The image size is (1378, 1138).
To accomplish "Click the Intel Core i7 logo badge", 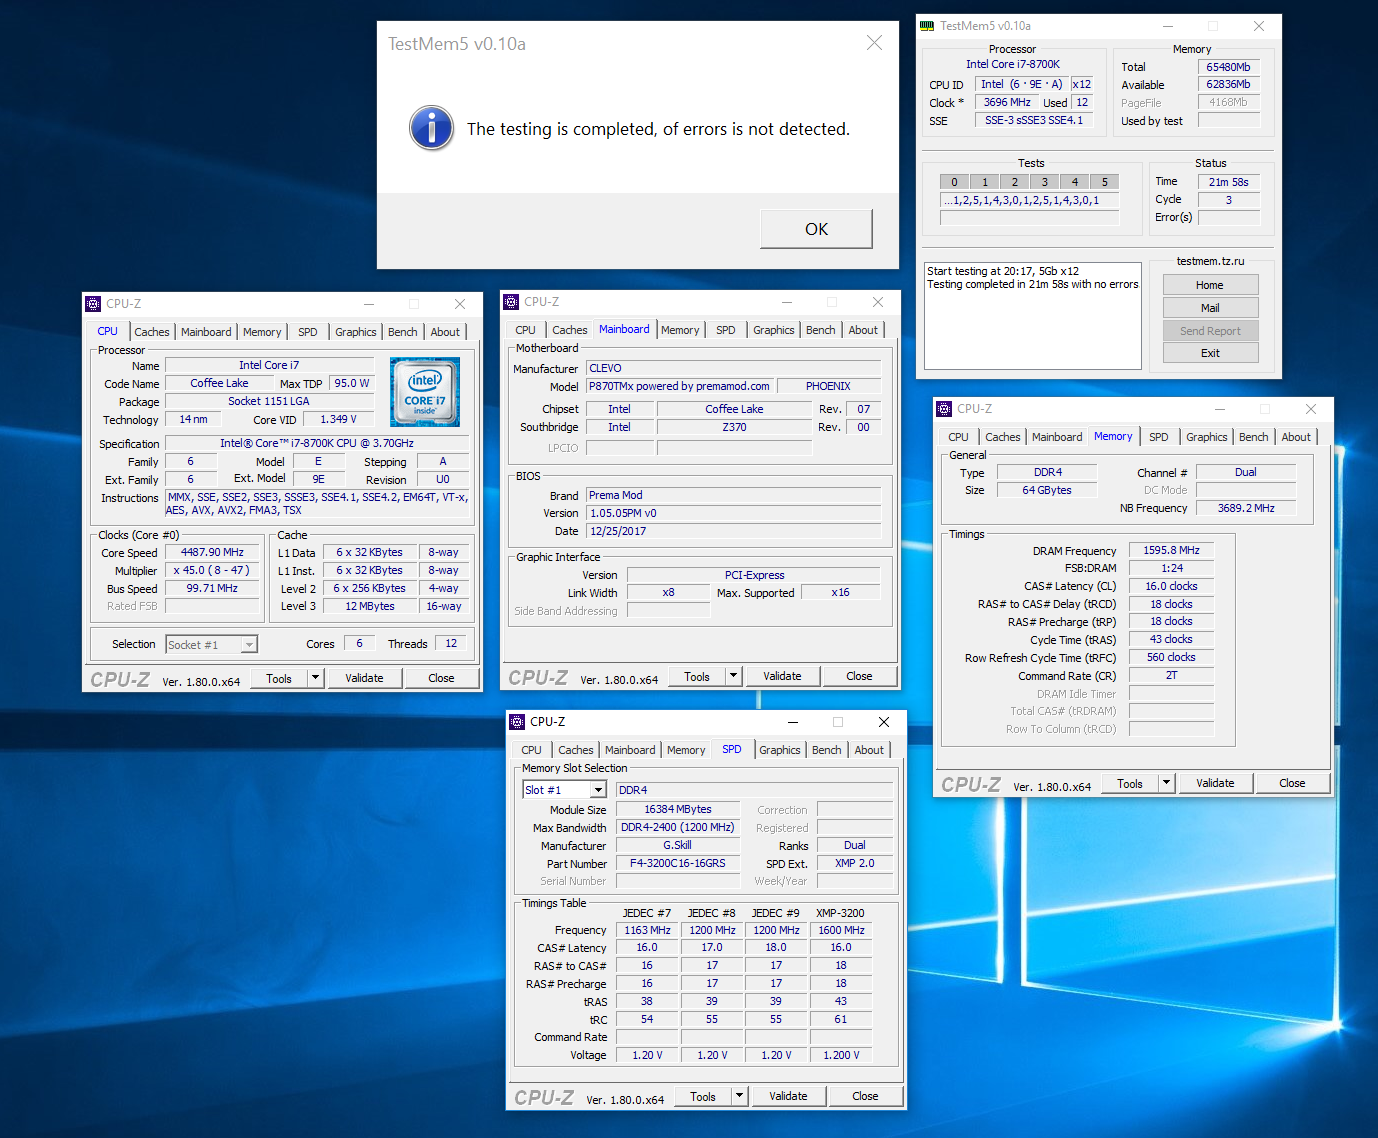I will coord(425,392).
